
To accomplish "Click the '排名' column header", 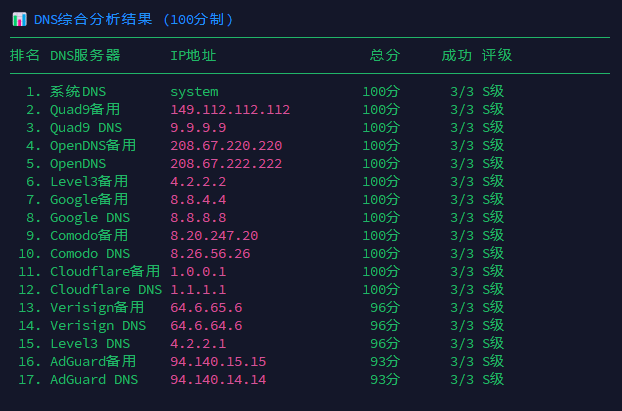I will click(25, 56).
